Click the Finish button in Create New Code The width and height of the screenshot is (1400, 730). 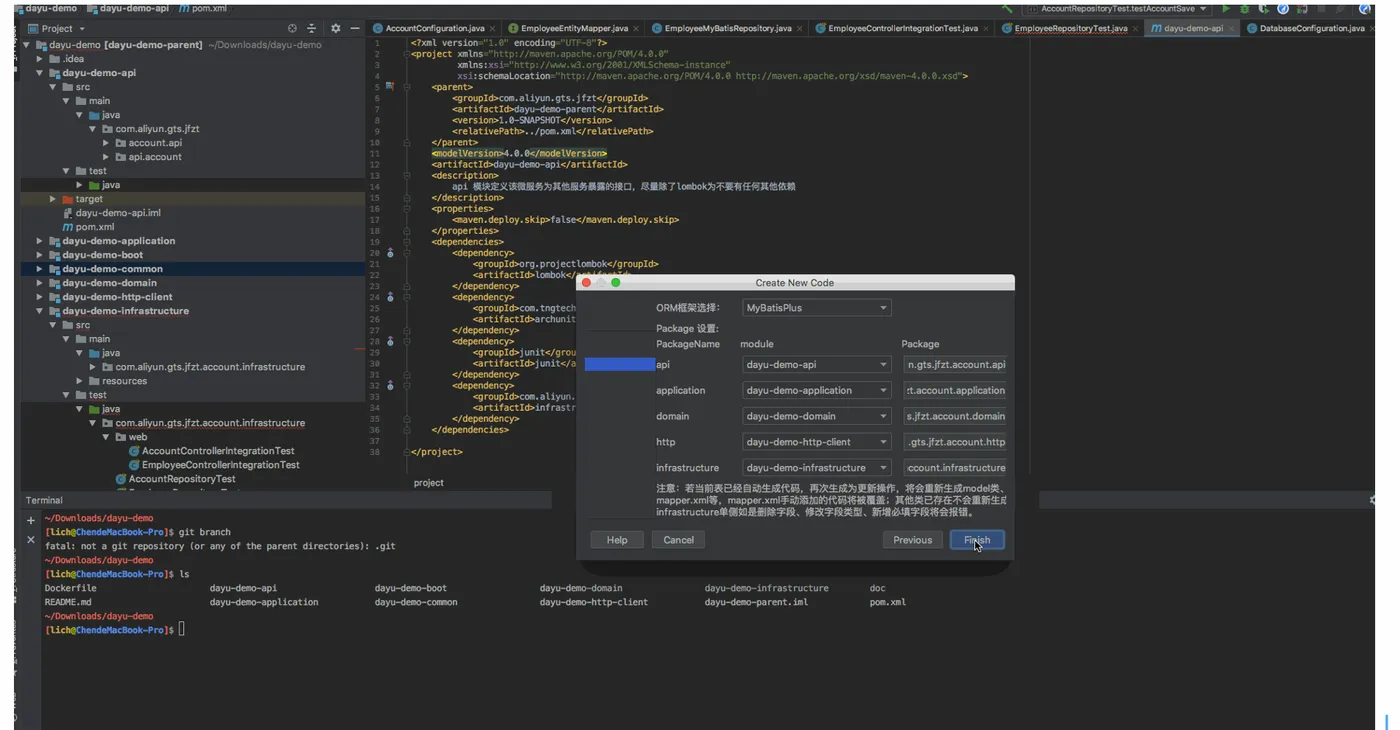[977, 540]
